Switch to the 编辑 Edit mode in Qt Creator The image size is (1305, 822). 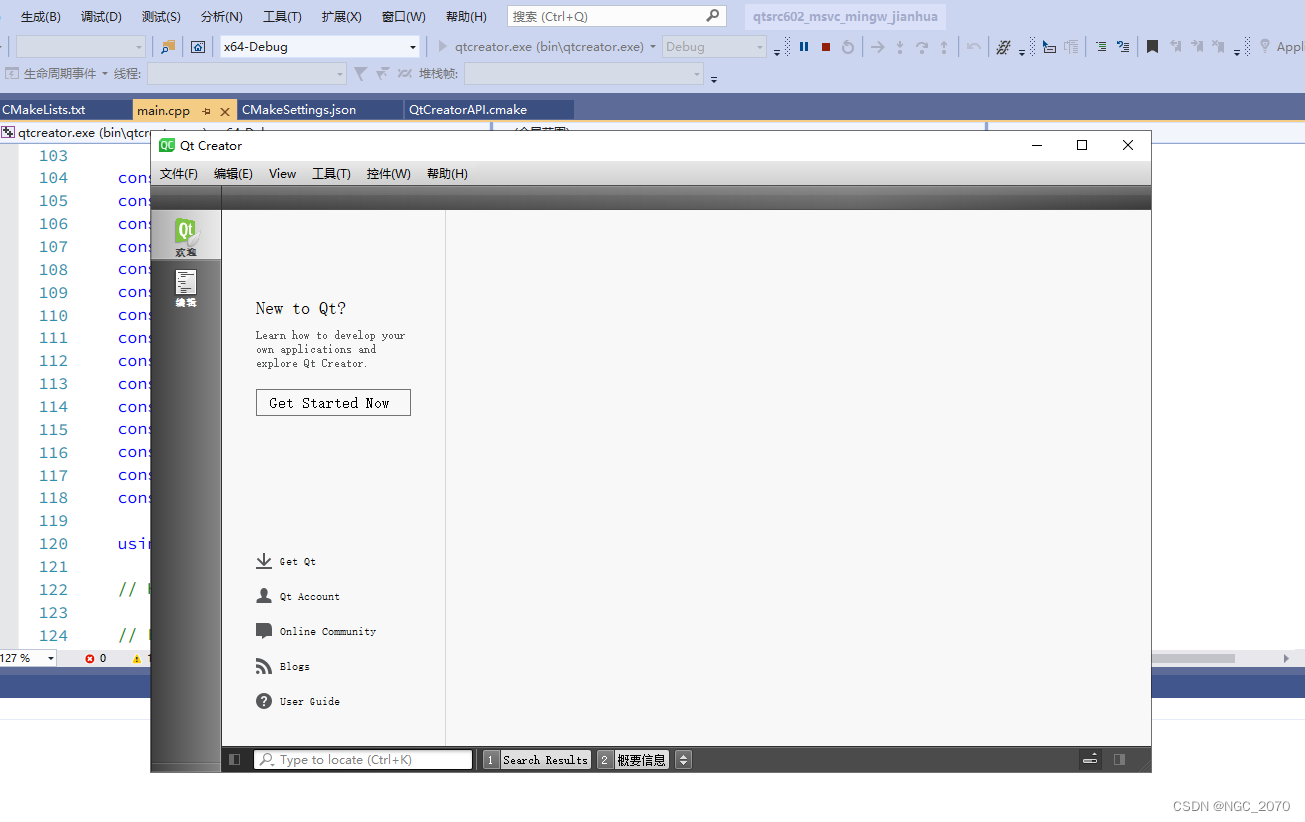[x=186, y=288]
